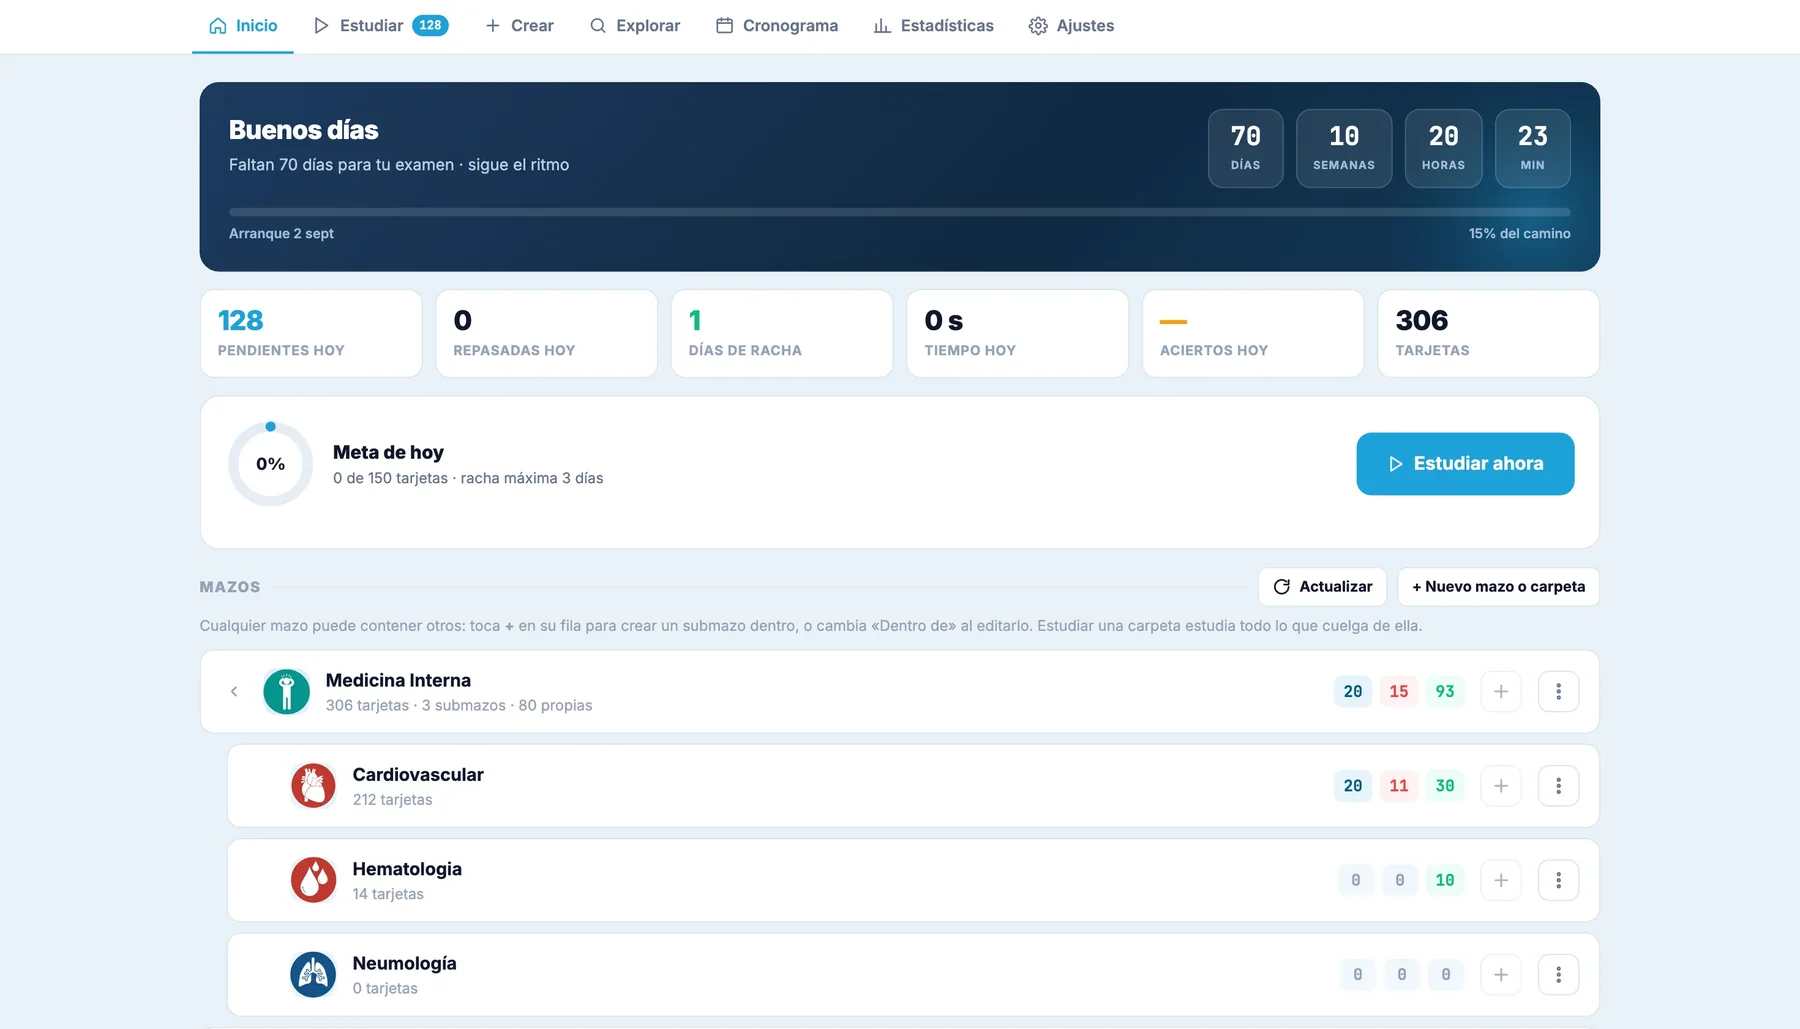Image resolution: width=1800 pixels, height=1029 pixels.
Task: Add a subdeck inside Hematologia
Action: (1501, 880)
